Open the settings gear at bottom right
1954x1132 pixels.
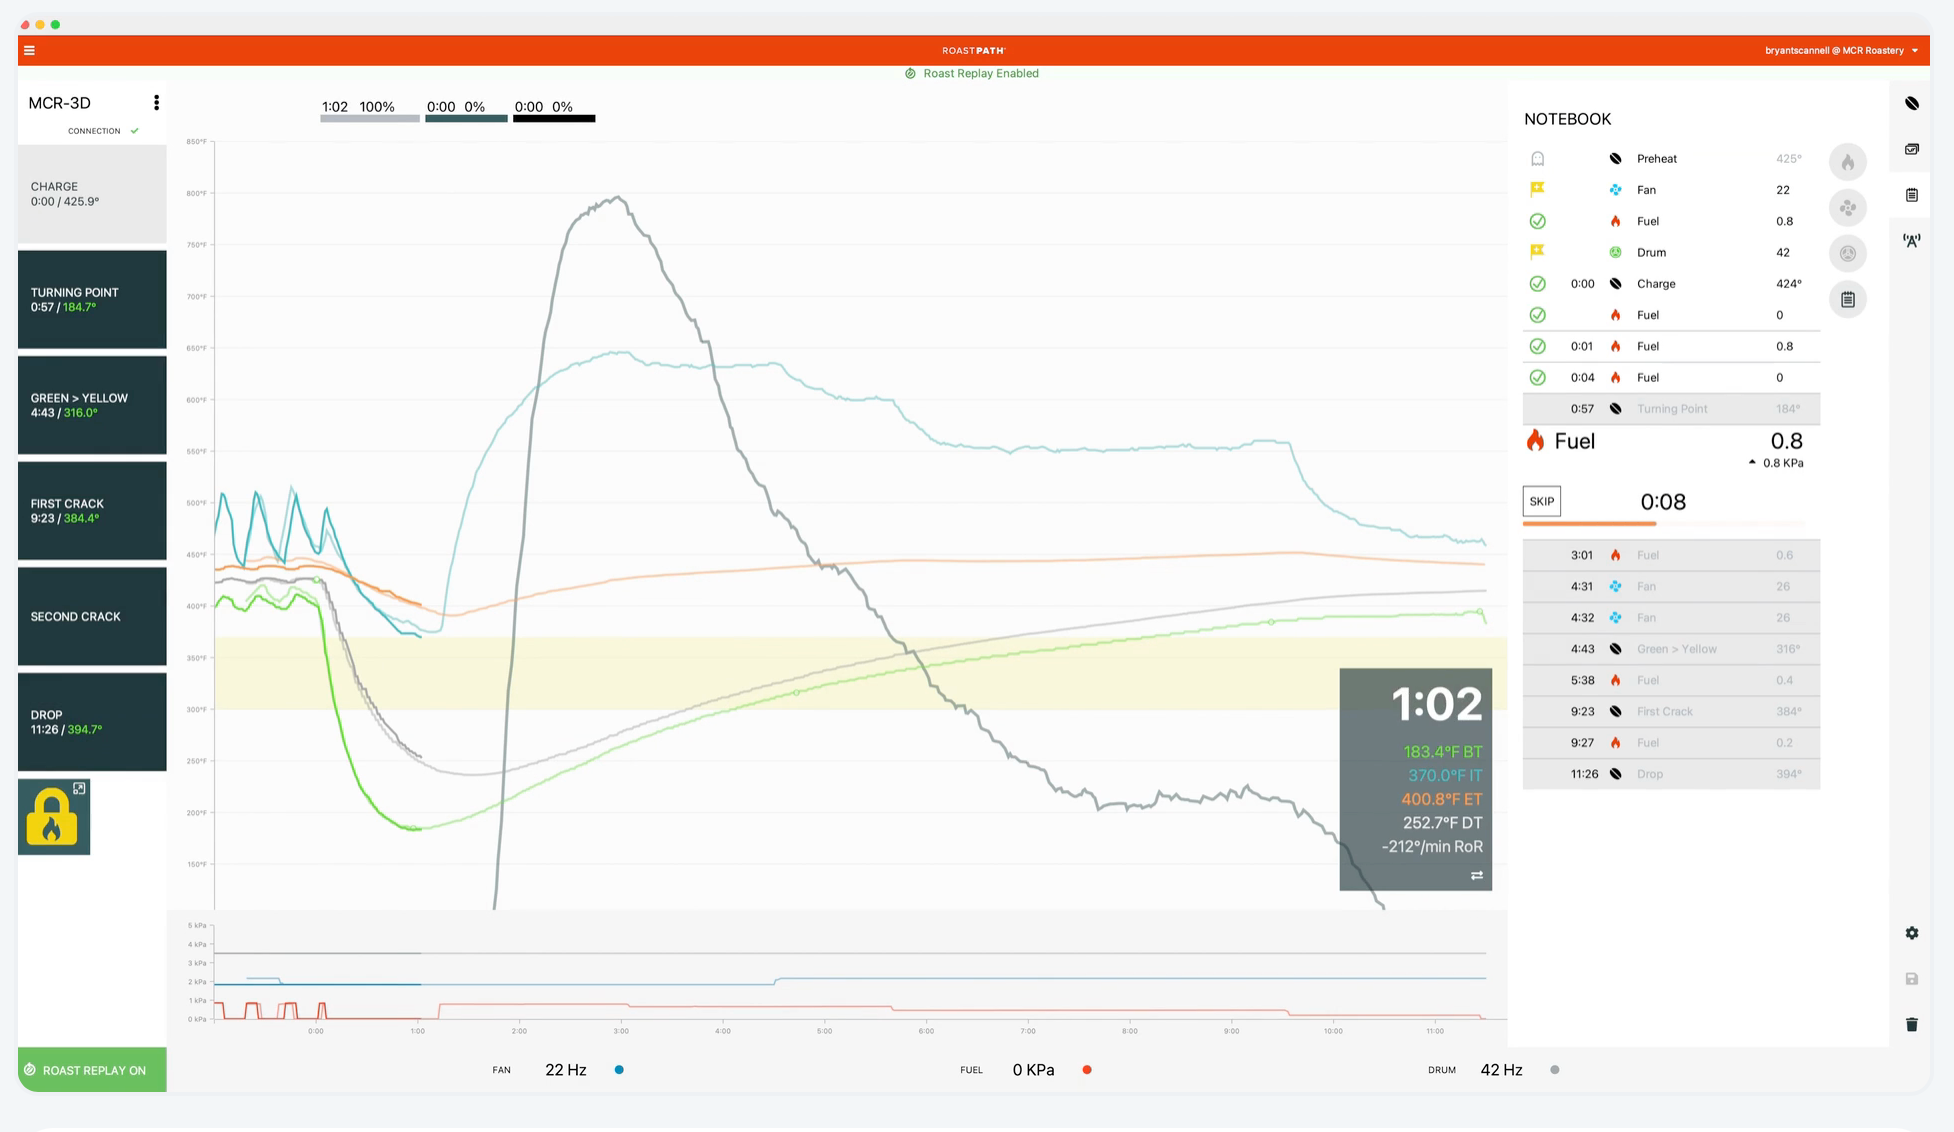pyautogui.click(x=1911, y=932)
